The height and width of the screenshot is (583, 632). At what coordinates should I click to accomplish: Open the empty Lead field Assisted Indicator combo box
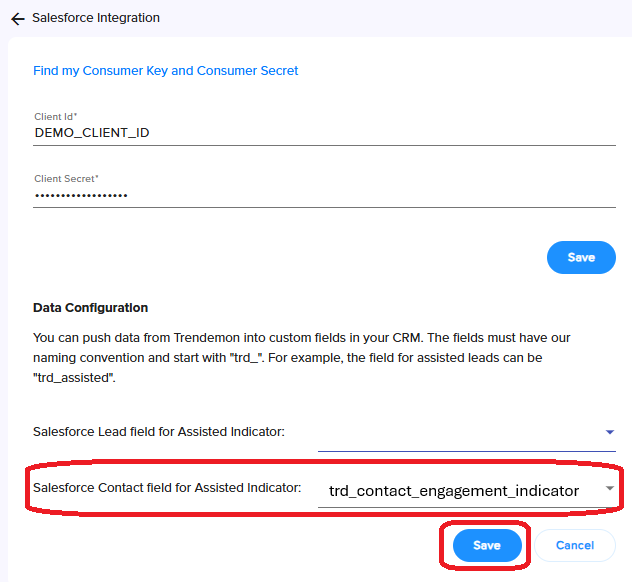tap(460, 433)
